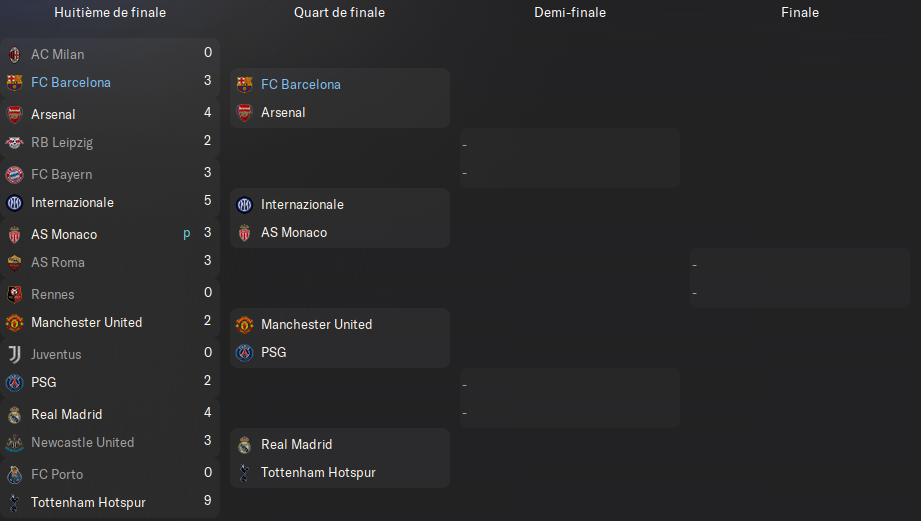Click Manchester United in Quart de finale
The width and height of the screenshot is (921, 521).
tap(316, 324)
